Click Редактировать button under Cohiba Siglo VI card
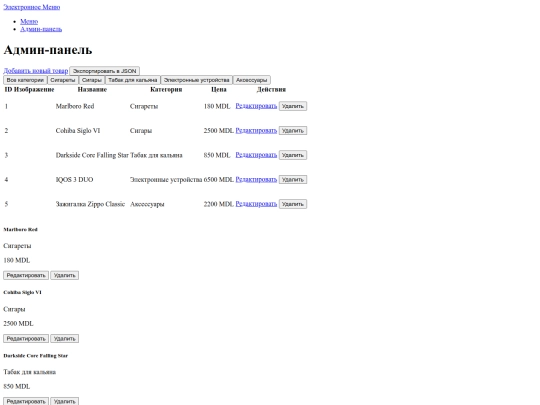 (x=26, y=339)
